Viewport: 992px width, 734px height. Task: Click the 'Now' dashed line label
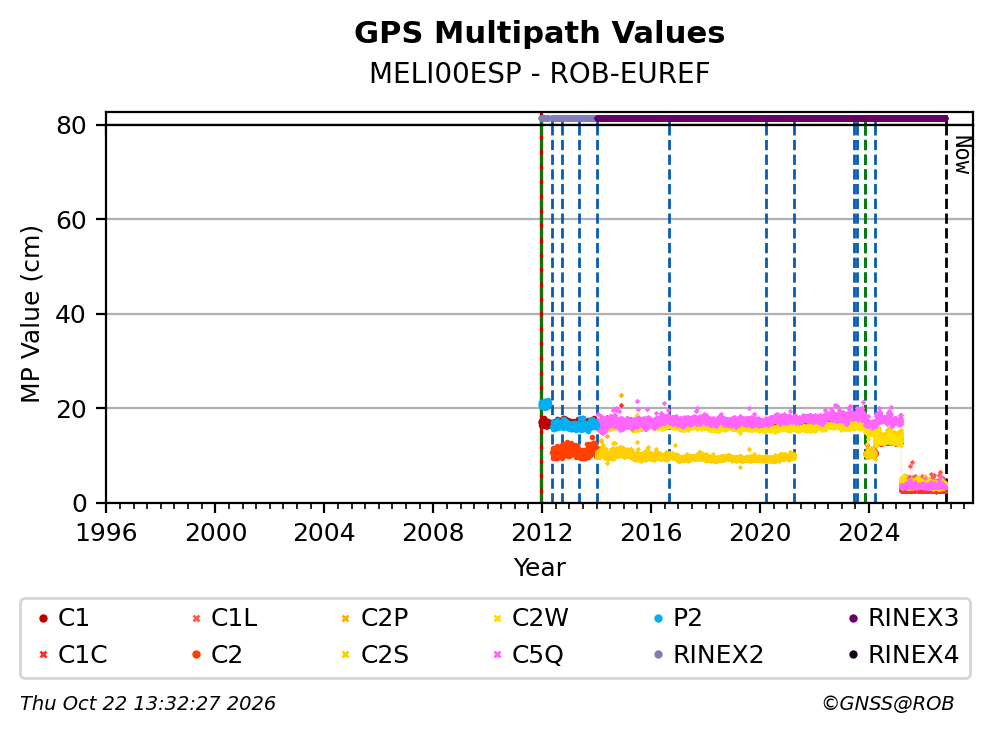coord(962,155)
